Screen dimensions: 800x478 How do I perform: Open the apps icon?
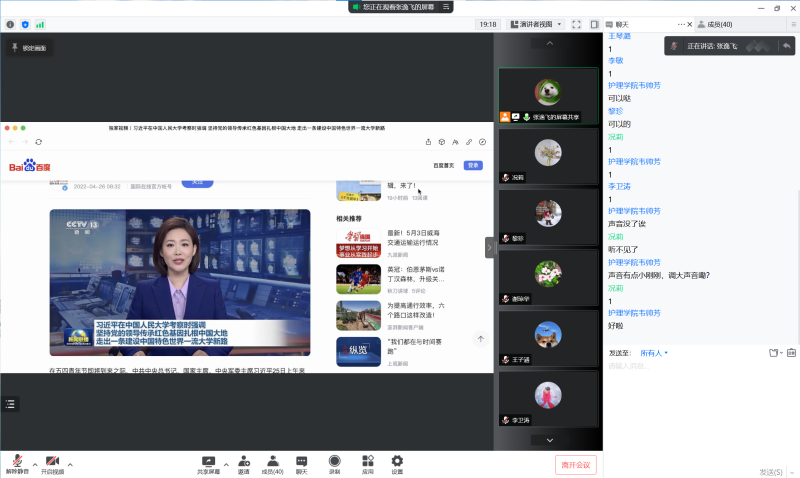(367, 461)
